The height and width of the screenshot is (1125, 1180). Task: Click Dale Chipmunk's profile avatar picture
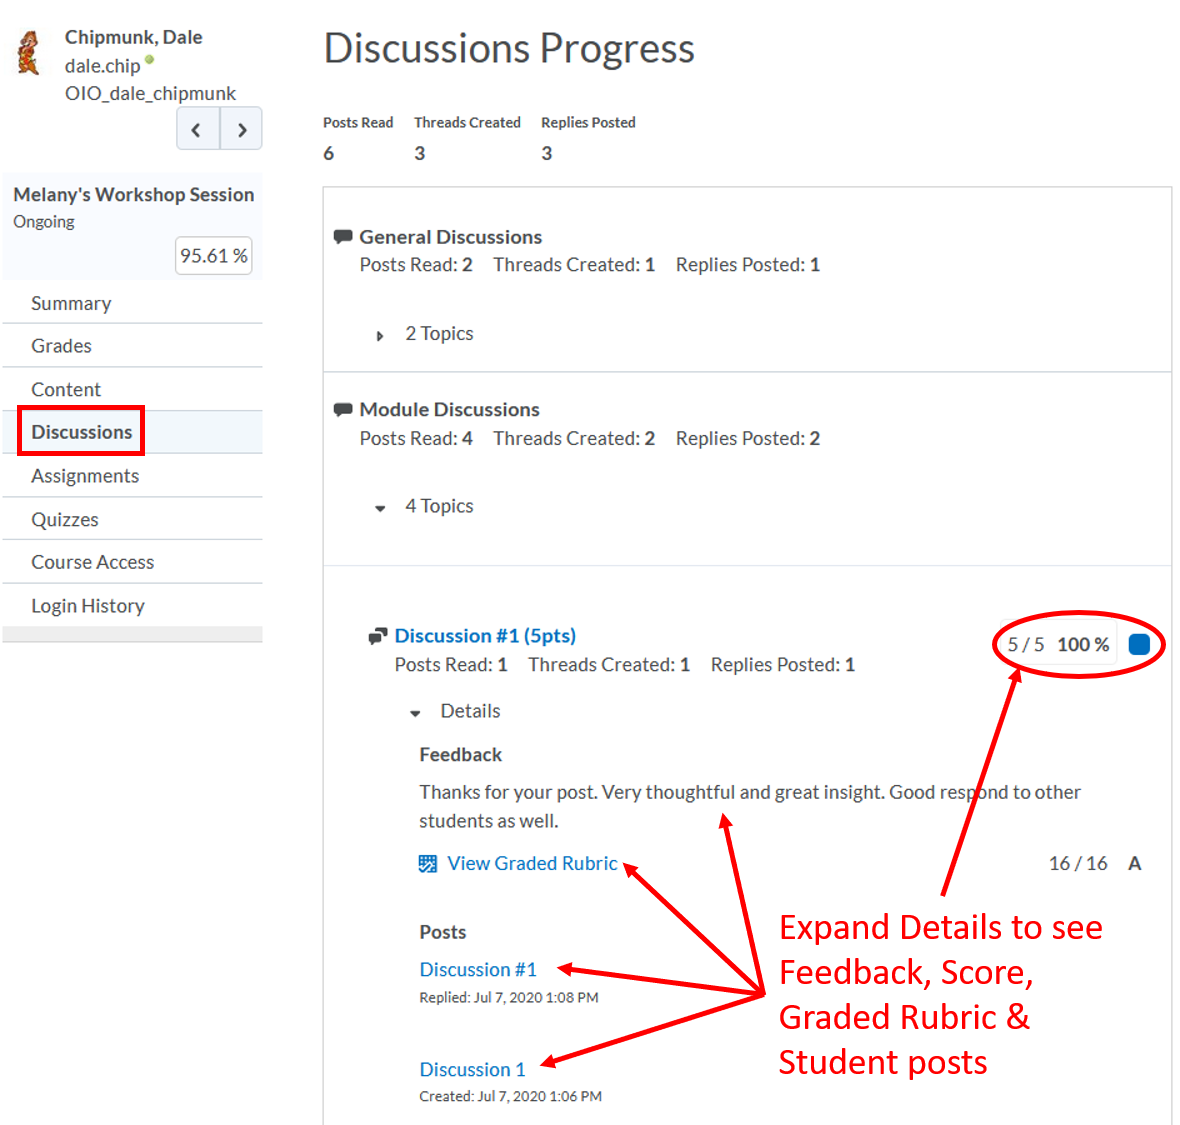[x=27, y=52]
